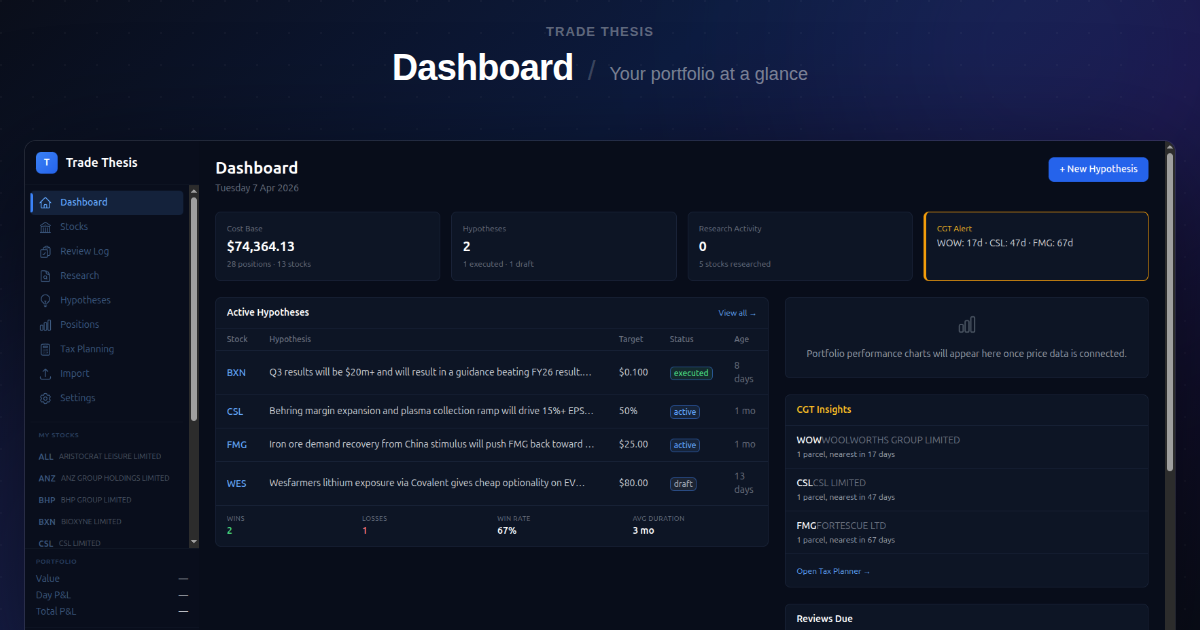The width and height of the screenshot is (1200, 630).
Task: Open Settings in sidebar
Action: [x=107, y=398]
